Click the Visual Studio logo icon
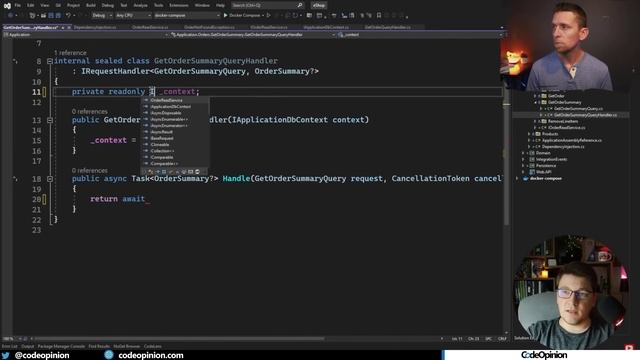The width and height of the screenshot is (640, 360). (7, 5)
